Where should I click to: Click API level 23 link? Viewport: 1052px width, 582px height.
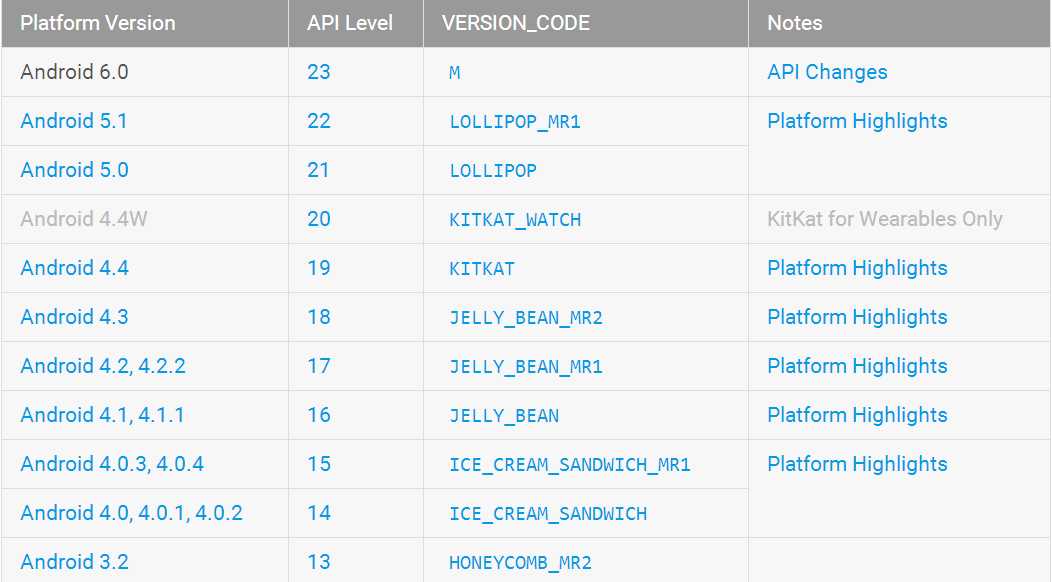(319, 72)
